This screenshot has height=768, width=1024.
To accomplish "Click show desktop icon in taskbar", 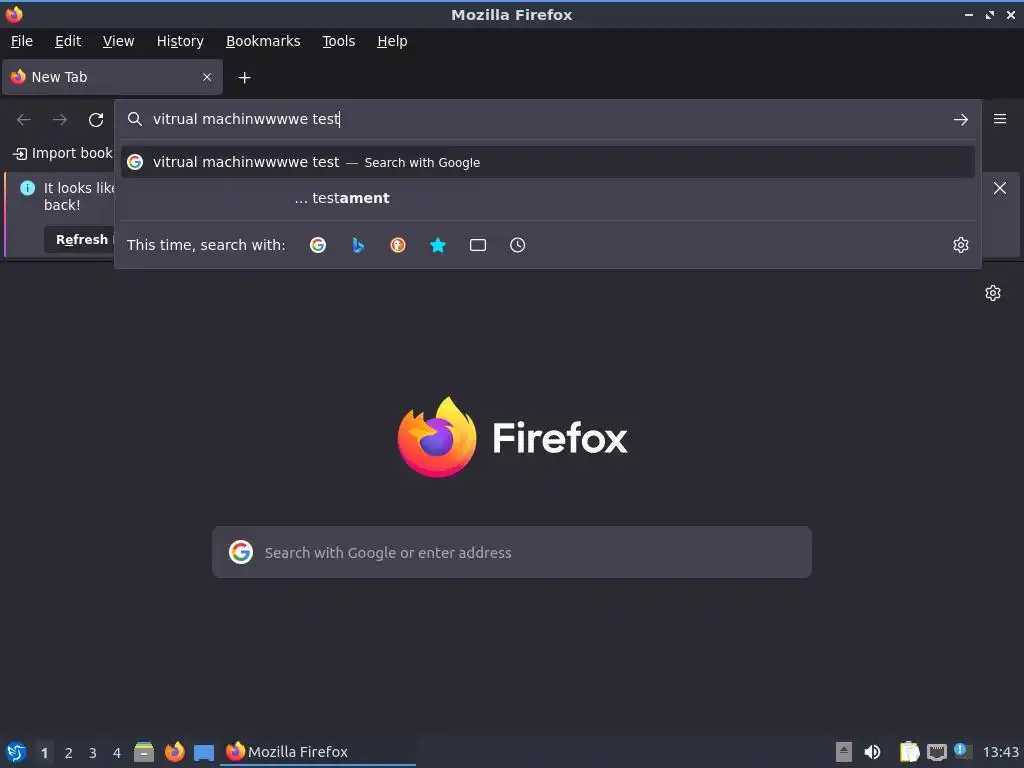I will 204,753.
